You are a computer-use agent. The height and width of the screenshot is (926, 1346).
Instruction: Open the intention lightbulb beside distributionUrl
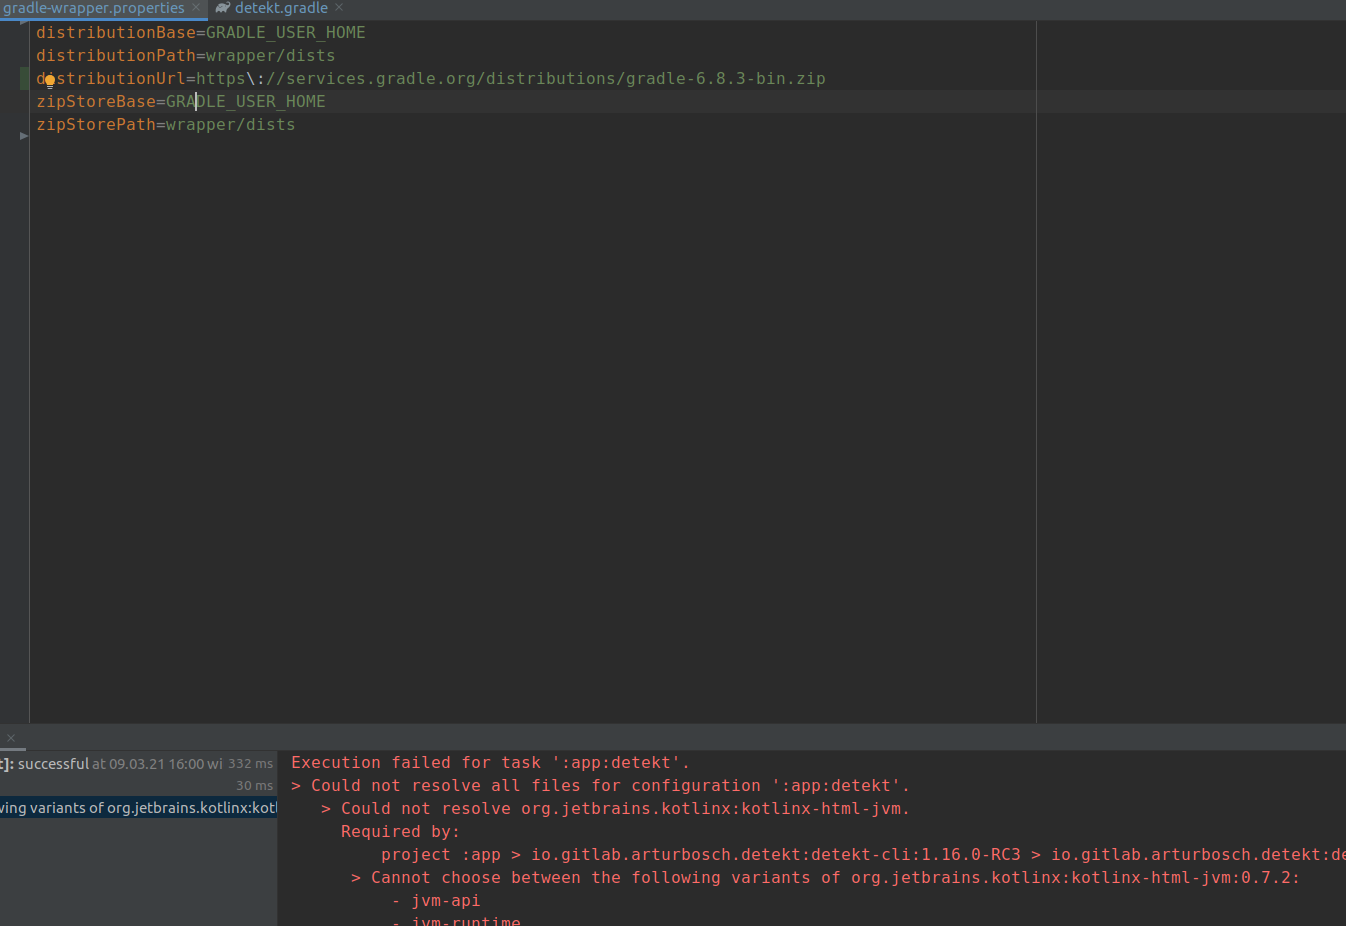tap(49, 79)
